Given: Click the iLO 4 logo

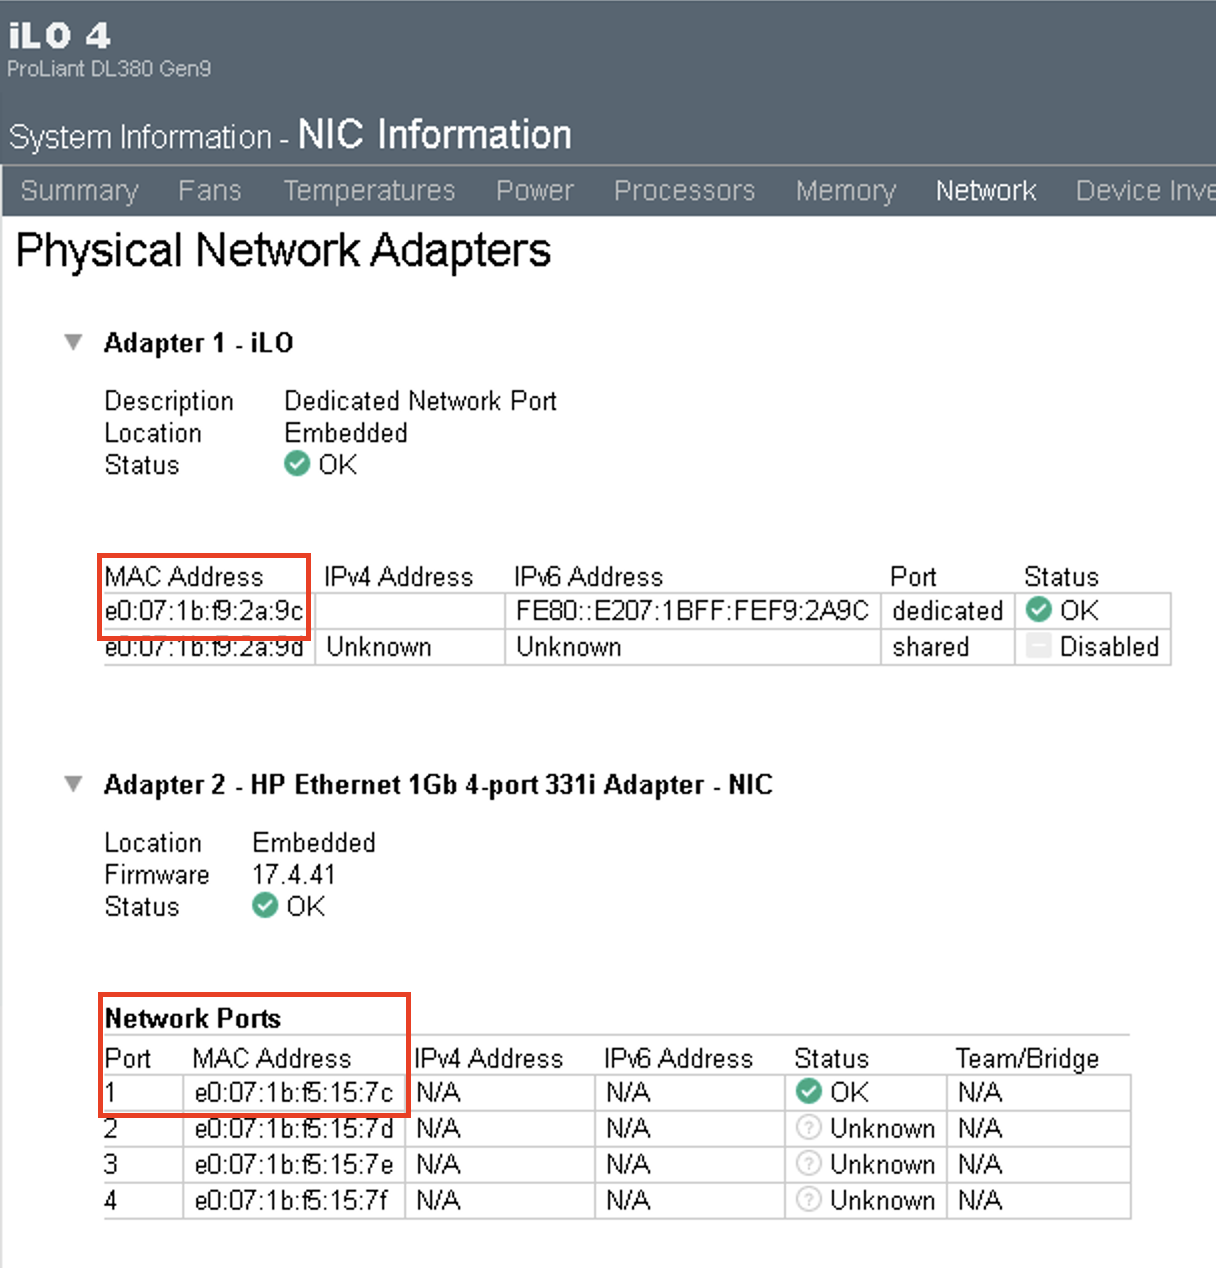Looking at the screenshot, I should point(60,36).
